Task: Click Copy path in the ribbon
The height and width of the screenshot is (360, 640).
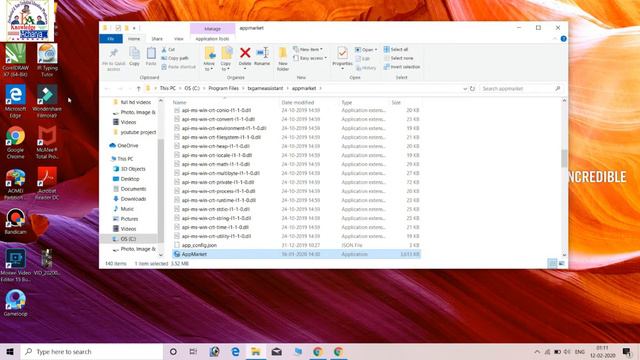Action: tap(175, 58)
